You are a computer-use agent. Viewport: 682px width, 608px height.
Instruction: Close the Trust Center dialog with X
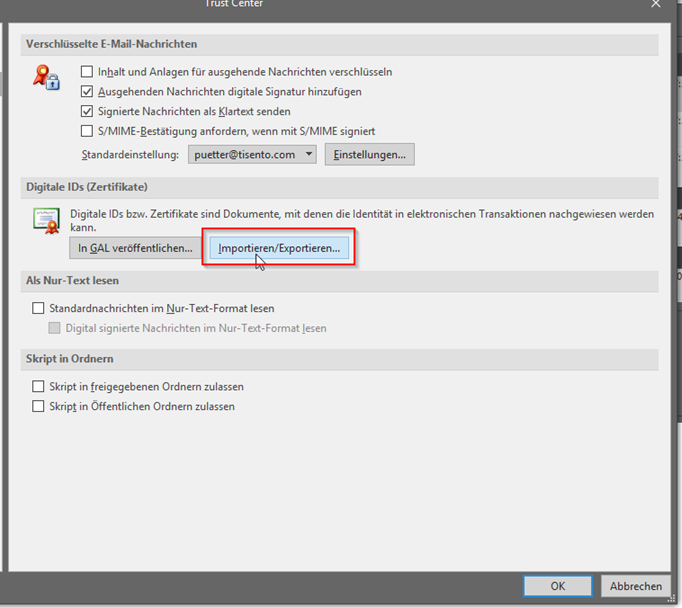(x=656, y=4)
